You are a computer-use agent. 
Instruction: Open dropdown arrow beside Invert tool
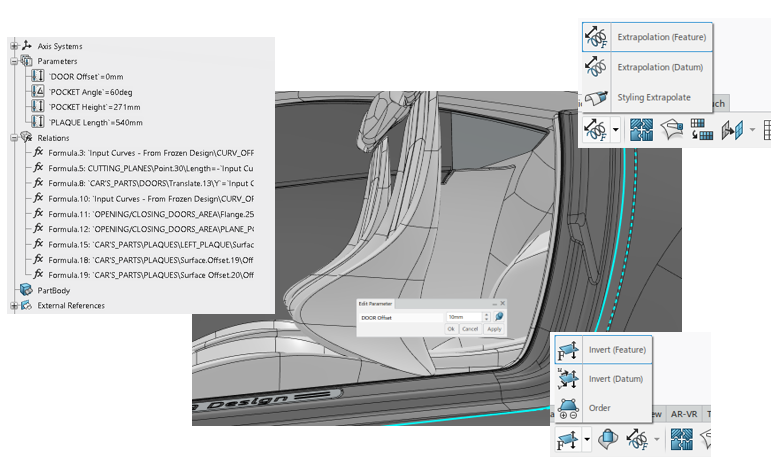point(586,438)
